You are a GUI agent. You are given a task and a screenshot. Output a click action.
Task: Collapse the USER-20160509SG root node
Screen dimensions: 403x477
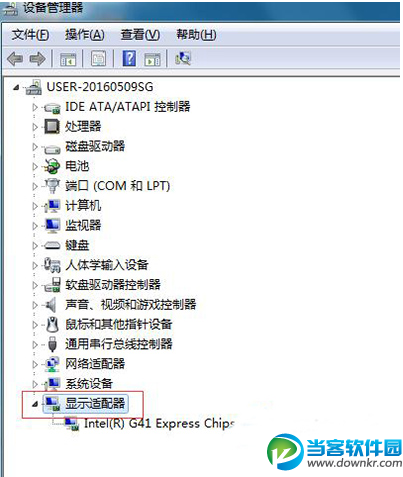(16, 88)
